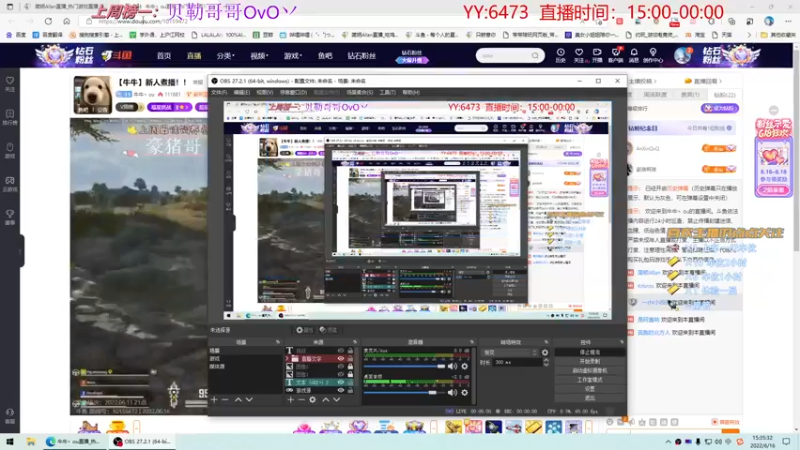Mute the 麦克风/Aux speaker icon
The height and width of the screenshot is (450, 800).
(452, 366)
